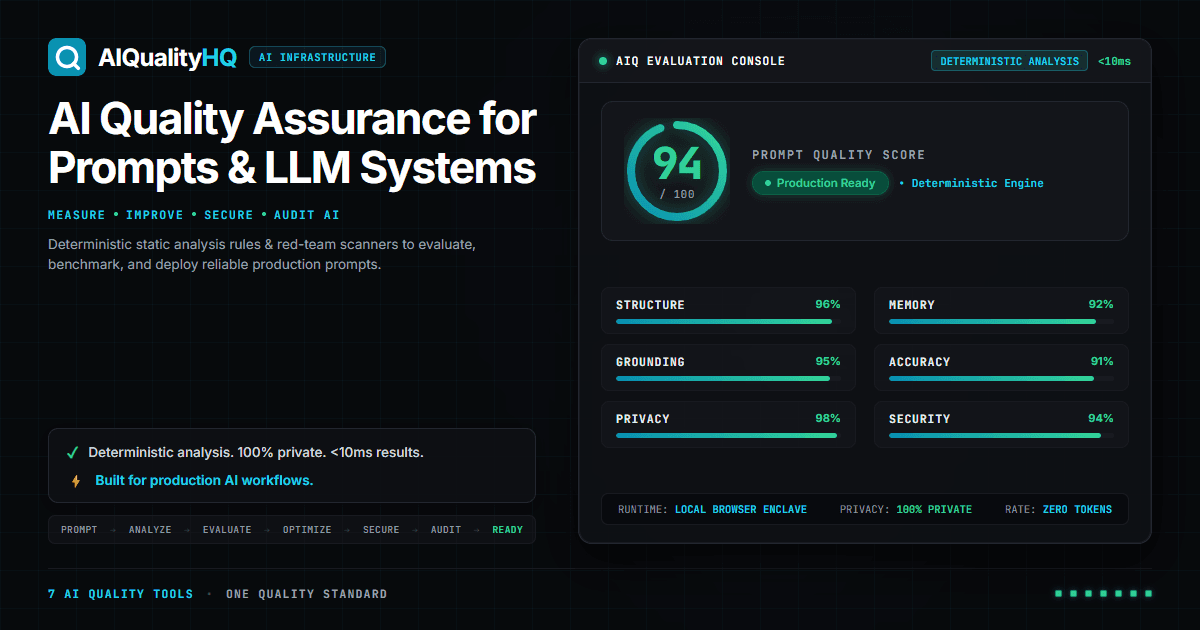Click the AIQualityHQ magnifier logo icon
1200x630 pixels.
pyautogui.click(x=67, y=57)
